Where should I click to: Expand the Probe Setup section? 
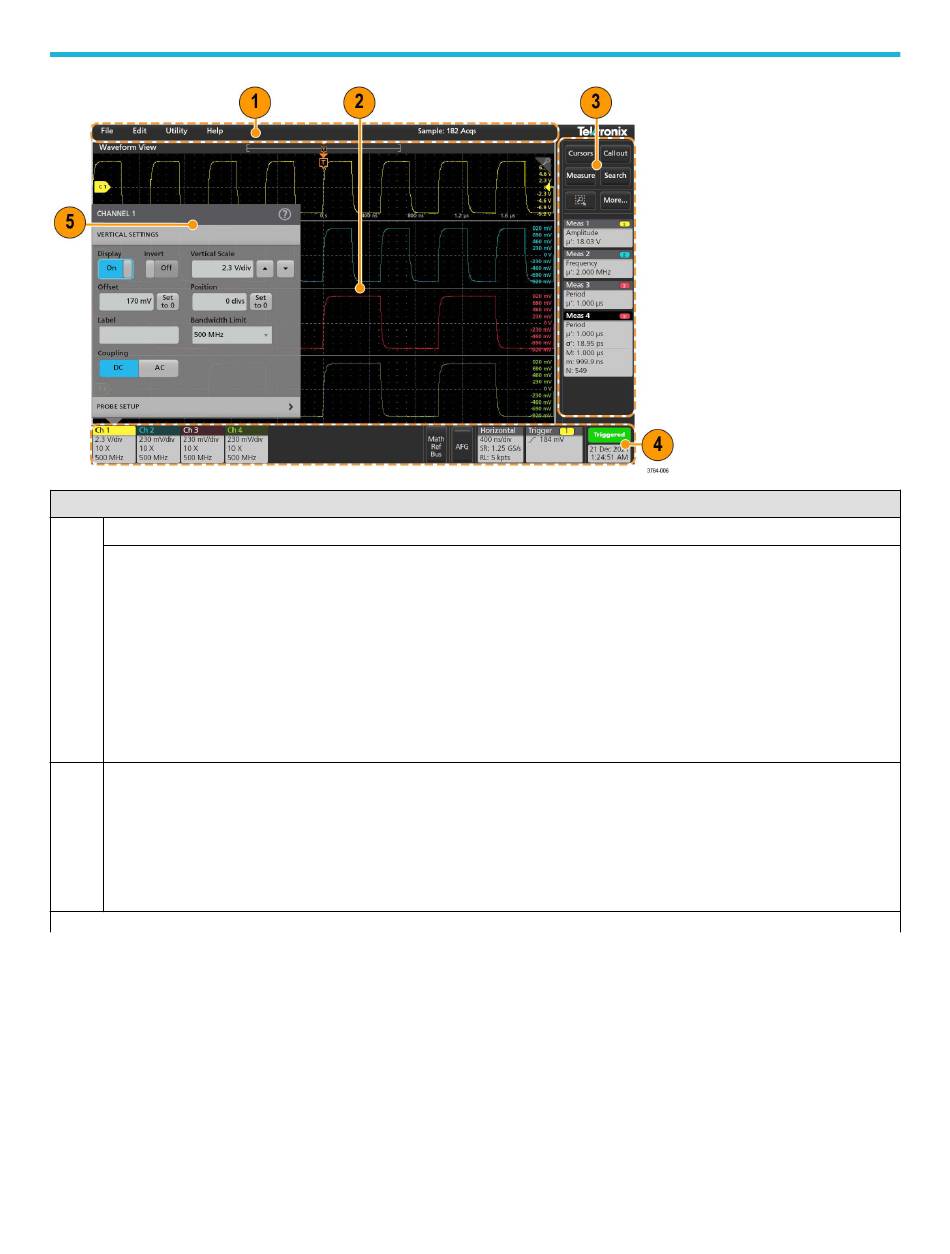pyautogui.click(x=196, y=407)
